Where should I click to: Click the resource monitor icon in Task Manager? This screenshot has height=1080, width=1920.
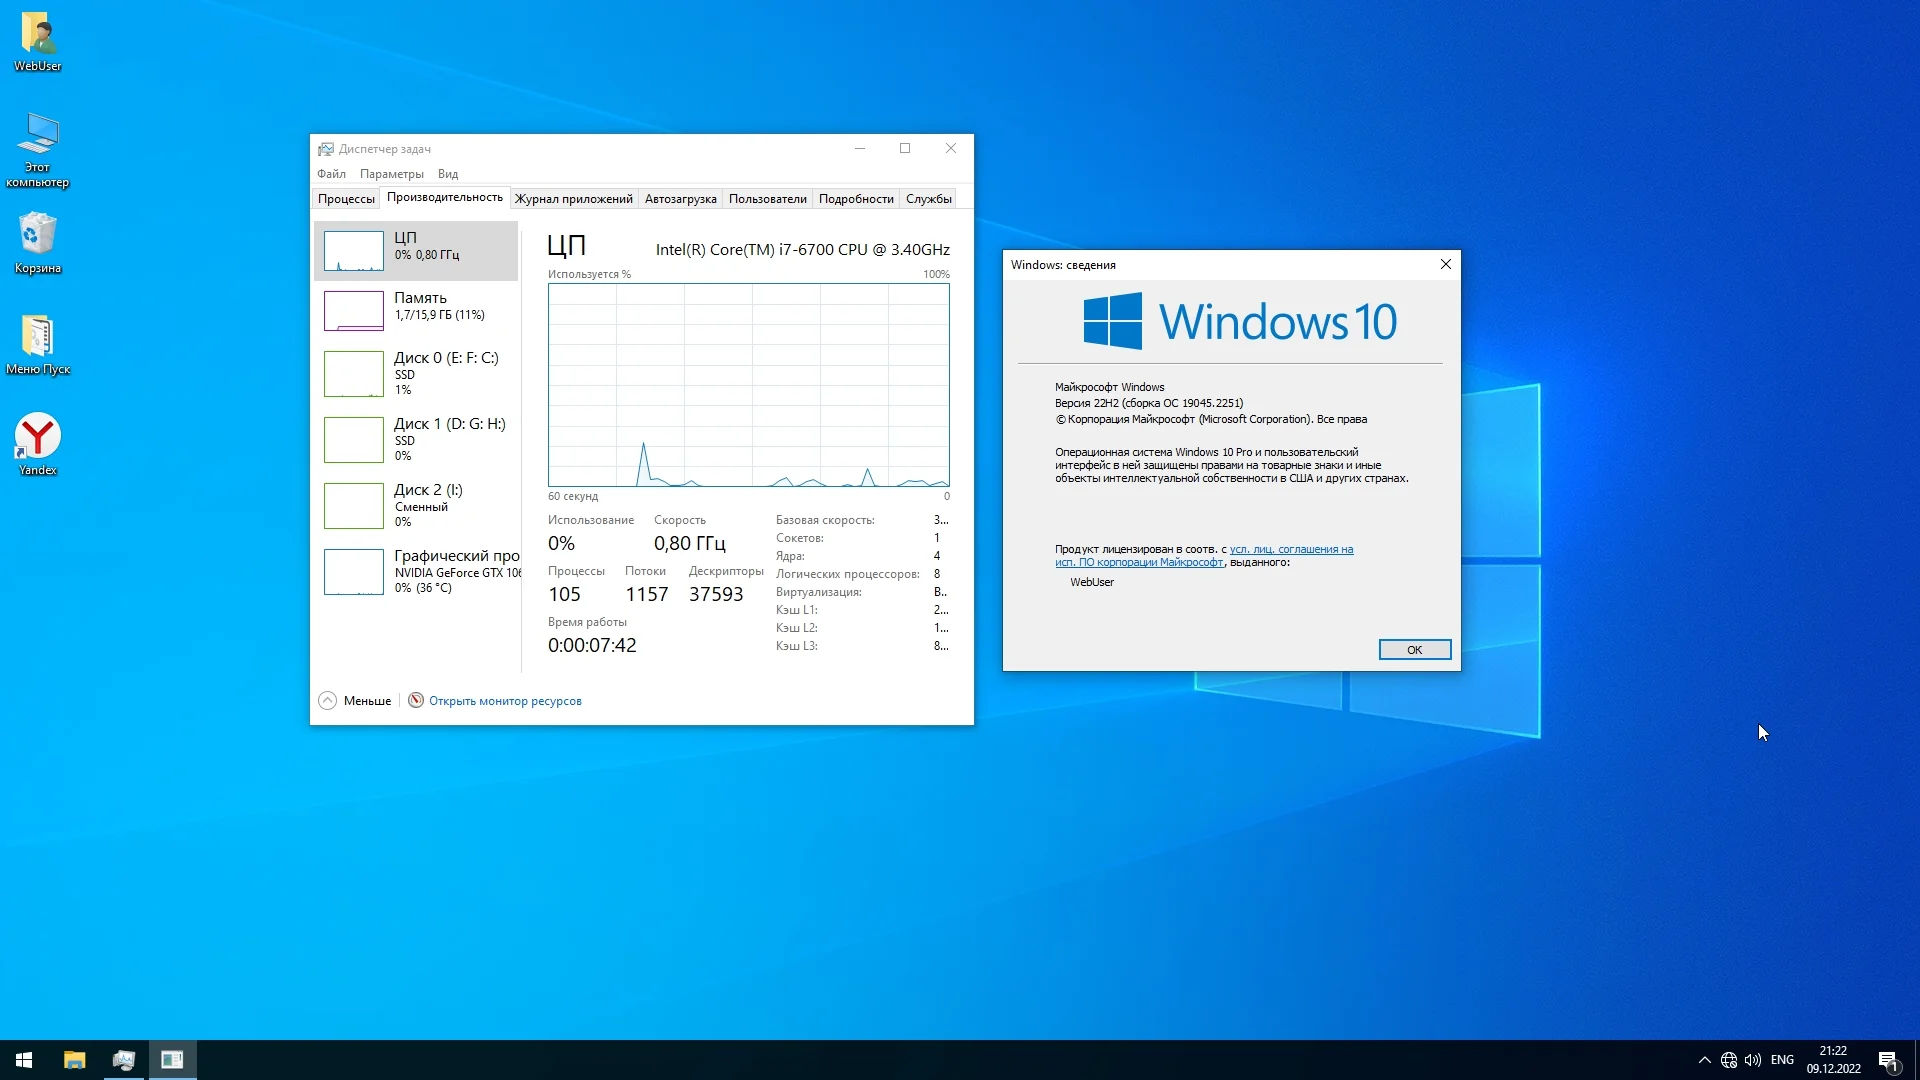416,700
